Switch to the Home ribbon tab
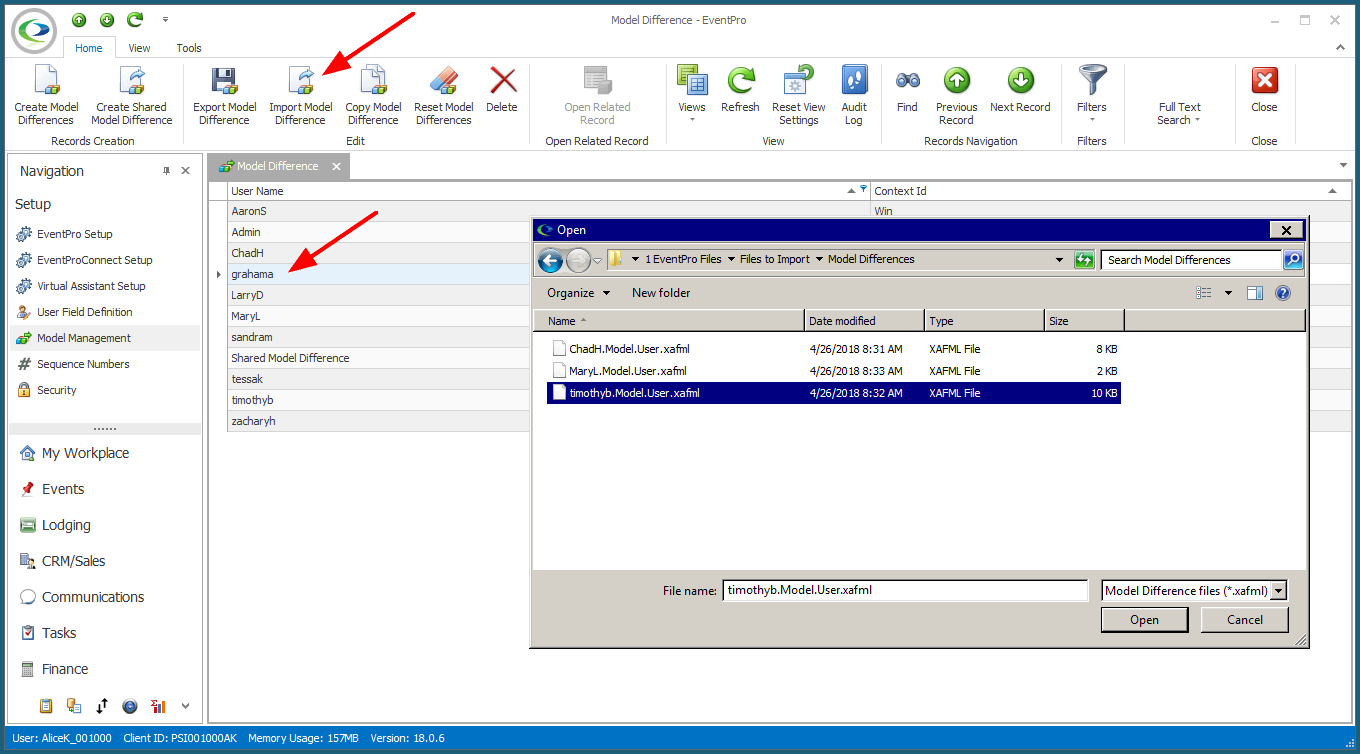Viewport: 1360px width, 754px height. click(89, 48)
